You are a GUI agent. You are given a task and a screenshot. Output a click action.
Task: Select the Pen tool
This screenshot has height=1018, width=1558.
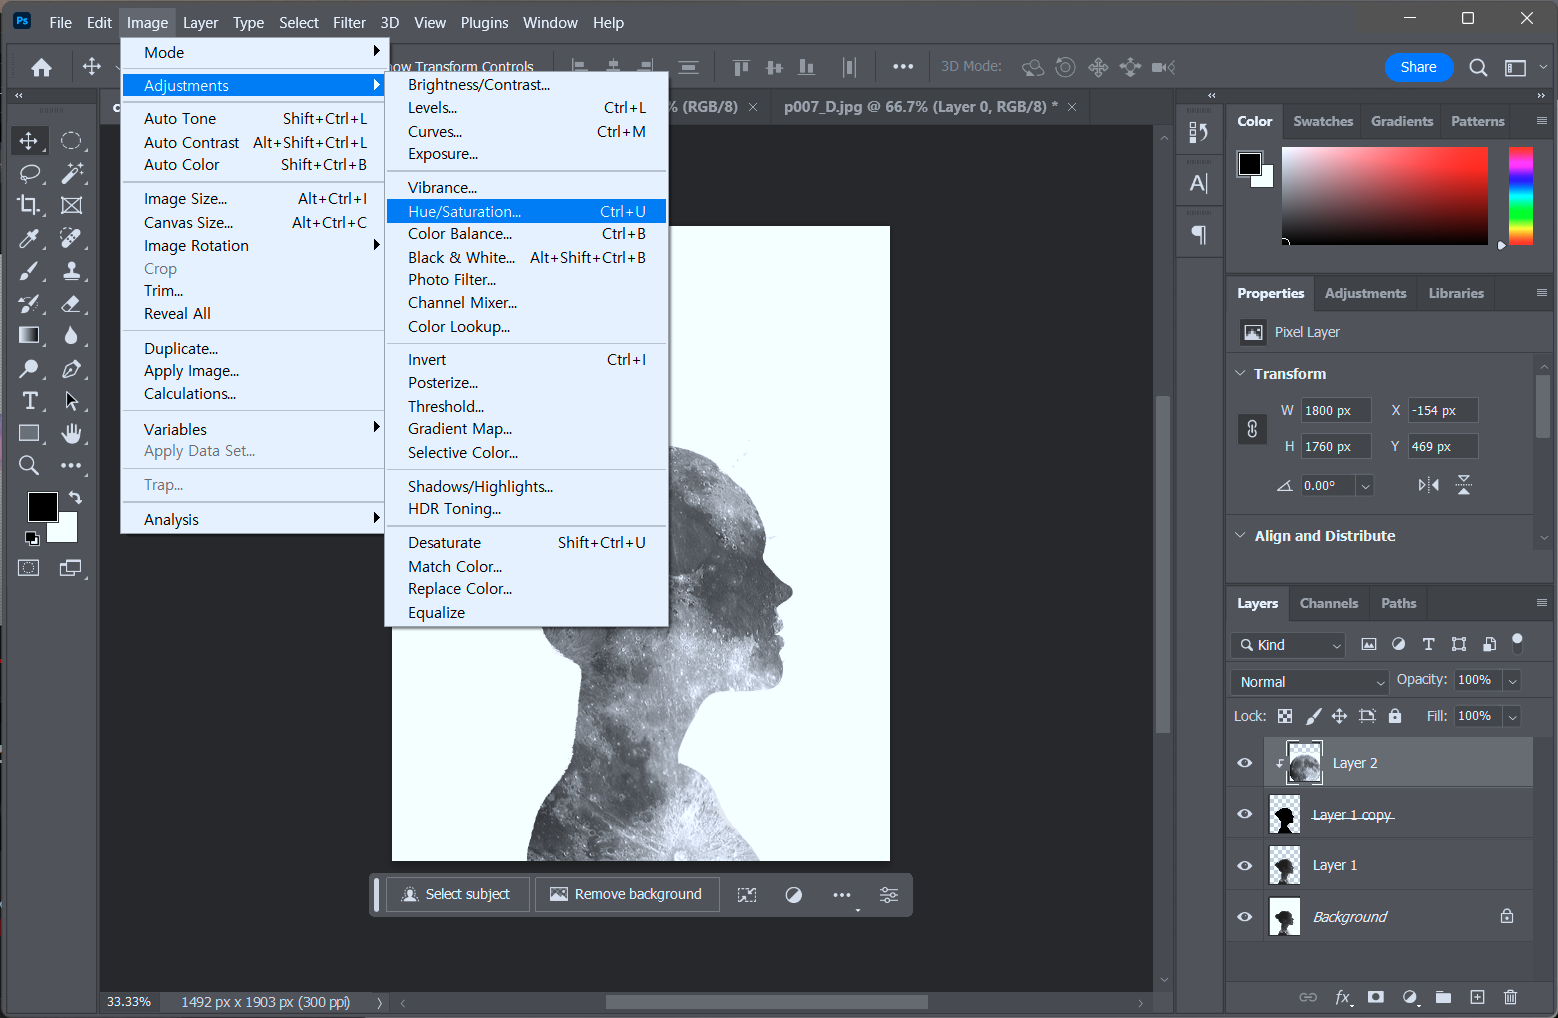[x=71, y=369]
